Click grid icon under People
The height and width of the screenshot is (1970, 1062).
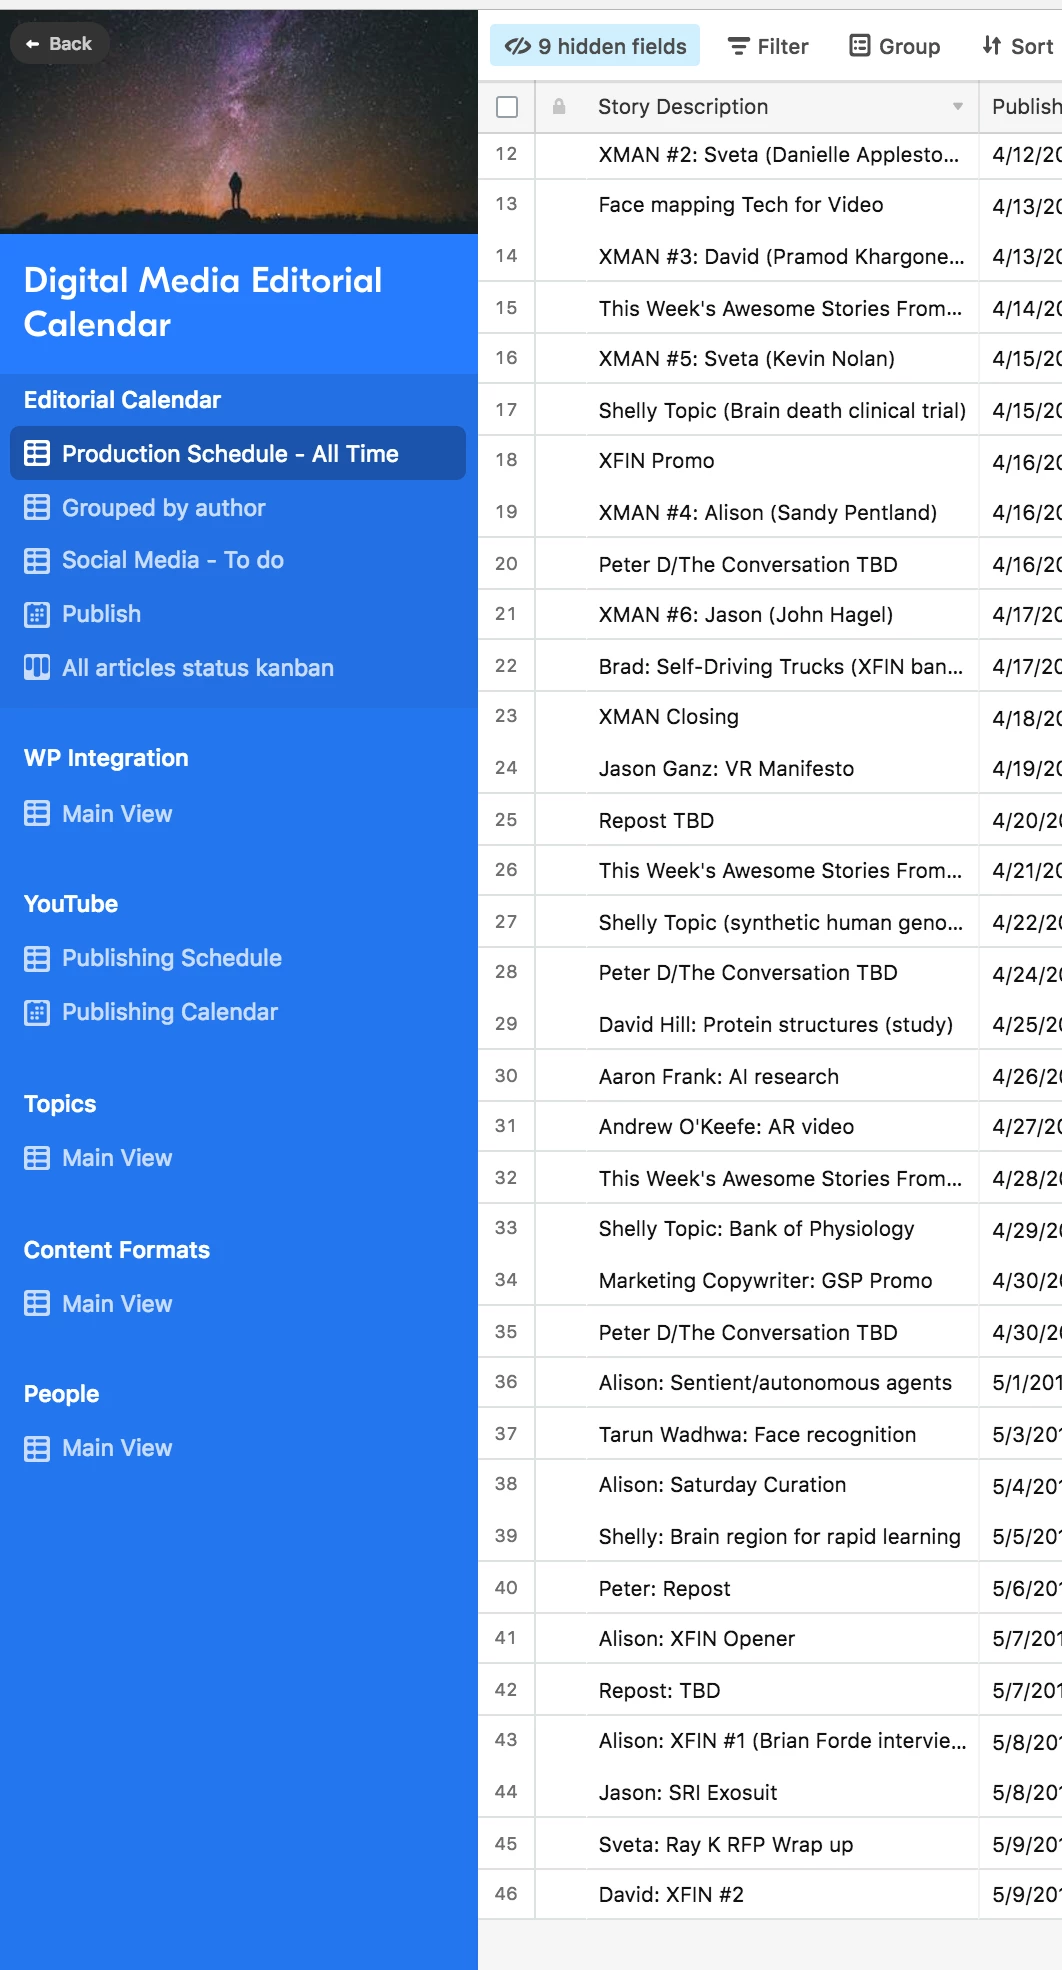pos(37,1448)
